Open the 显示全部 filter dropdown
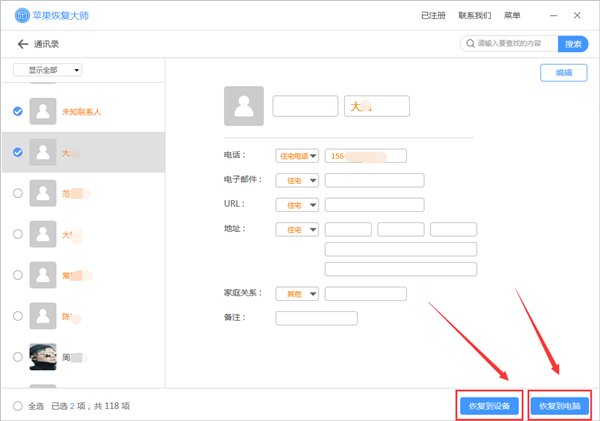 pos(48,70)
